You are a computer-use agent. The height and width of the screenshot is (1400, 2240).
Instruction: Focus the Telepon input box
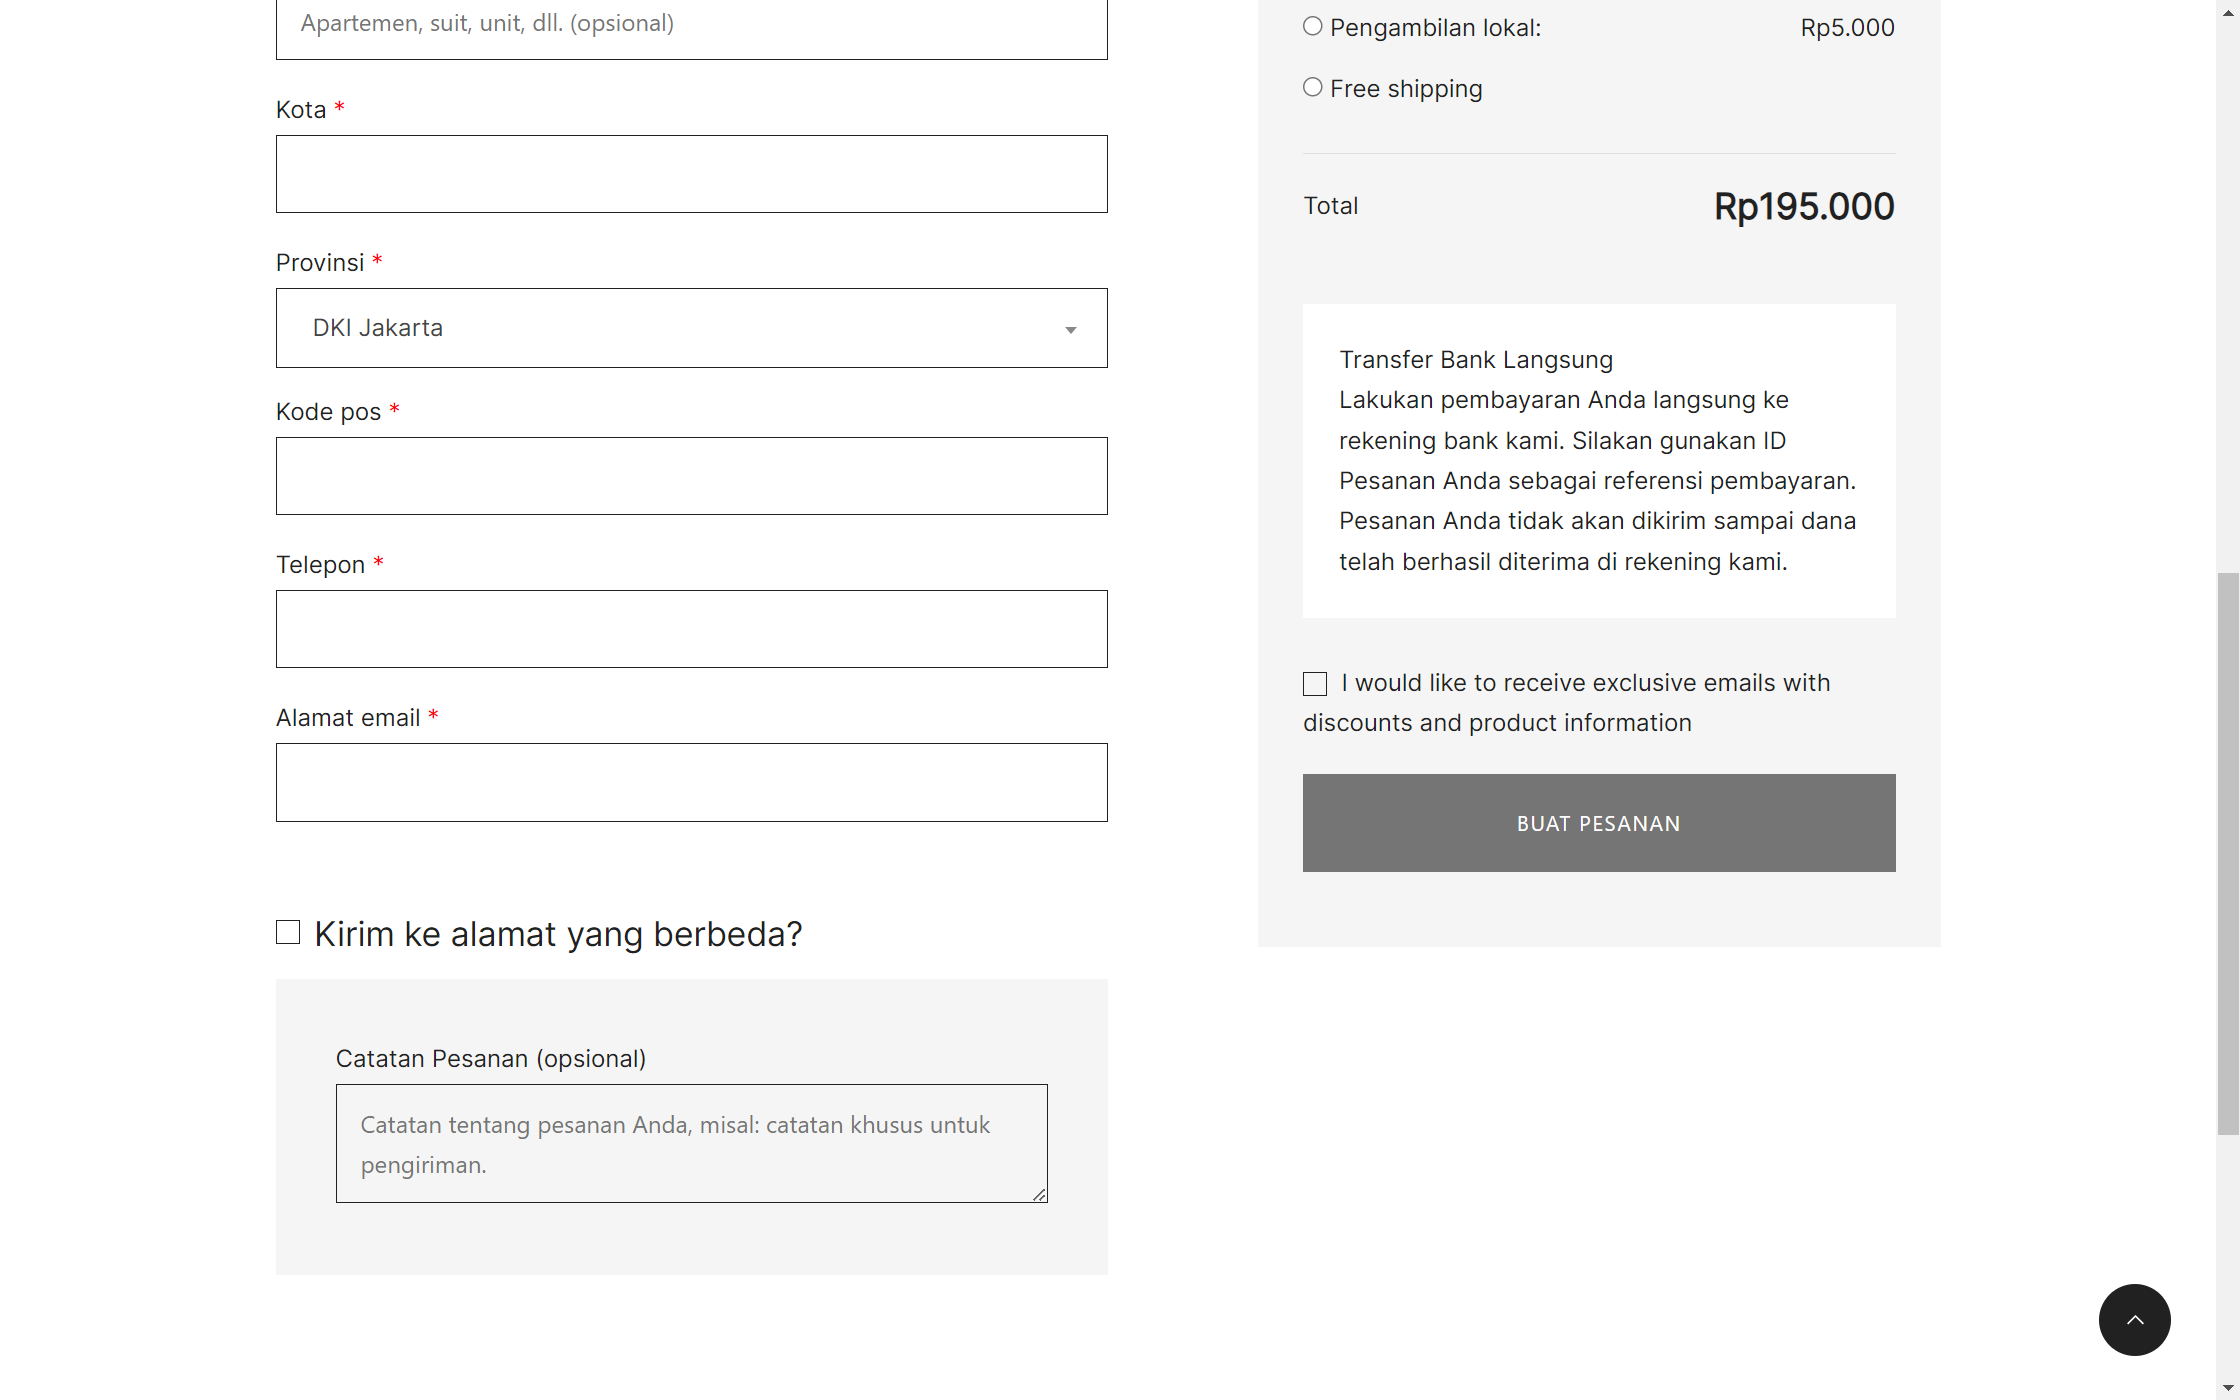coord(690,629)
